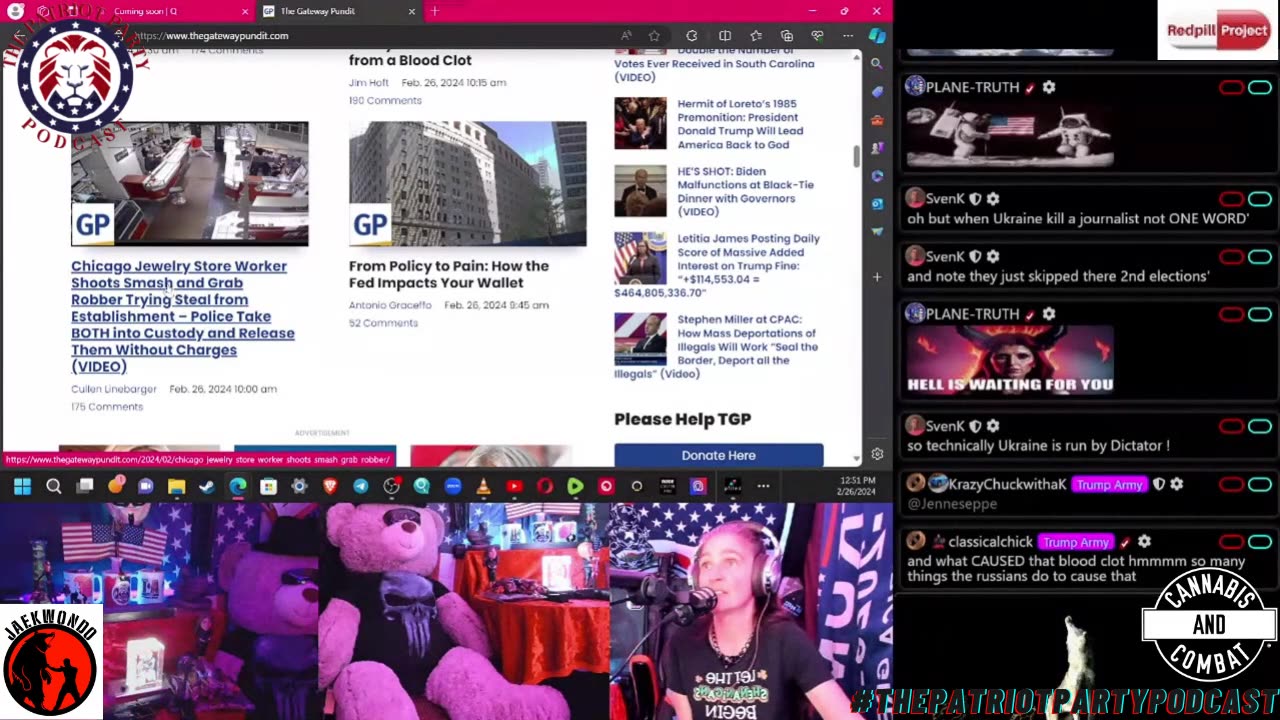
Task: Open Edge sidebar Outlook icon
Action: [877, 204]
